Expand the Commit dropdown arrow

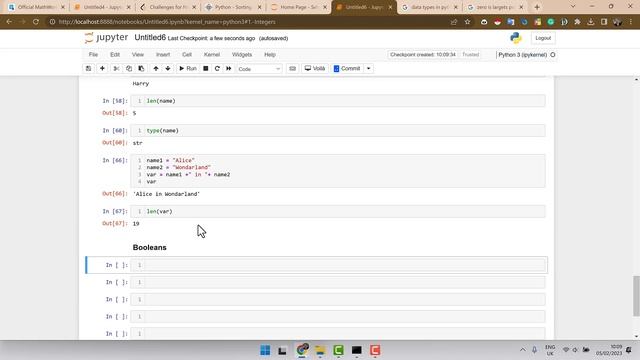point(369,69)
